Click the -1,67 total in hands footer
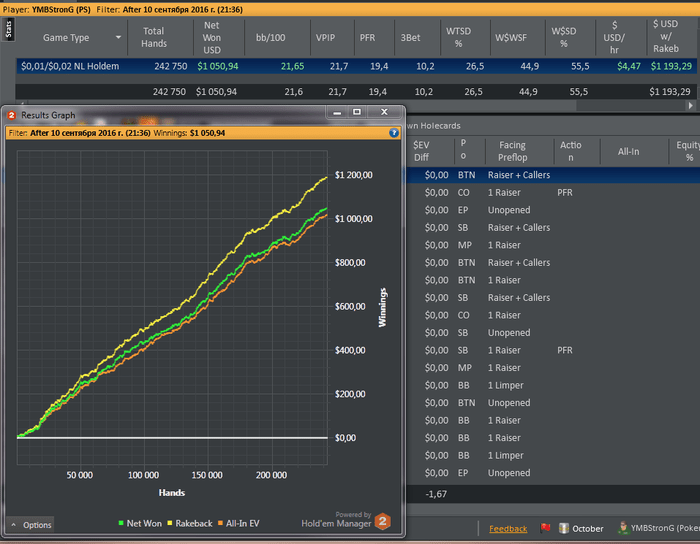 pos(436,494)
